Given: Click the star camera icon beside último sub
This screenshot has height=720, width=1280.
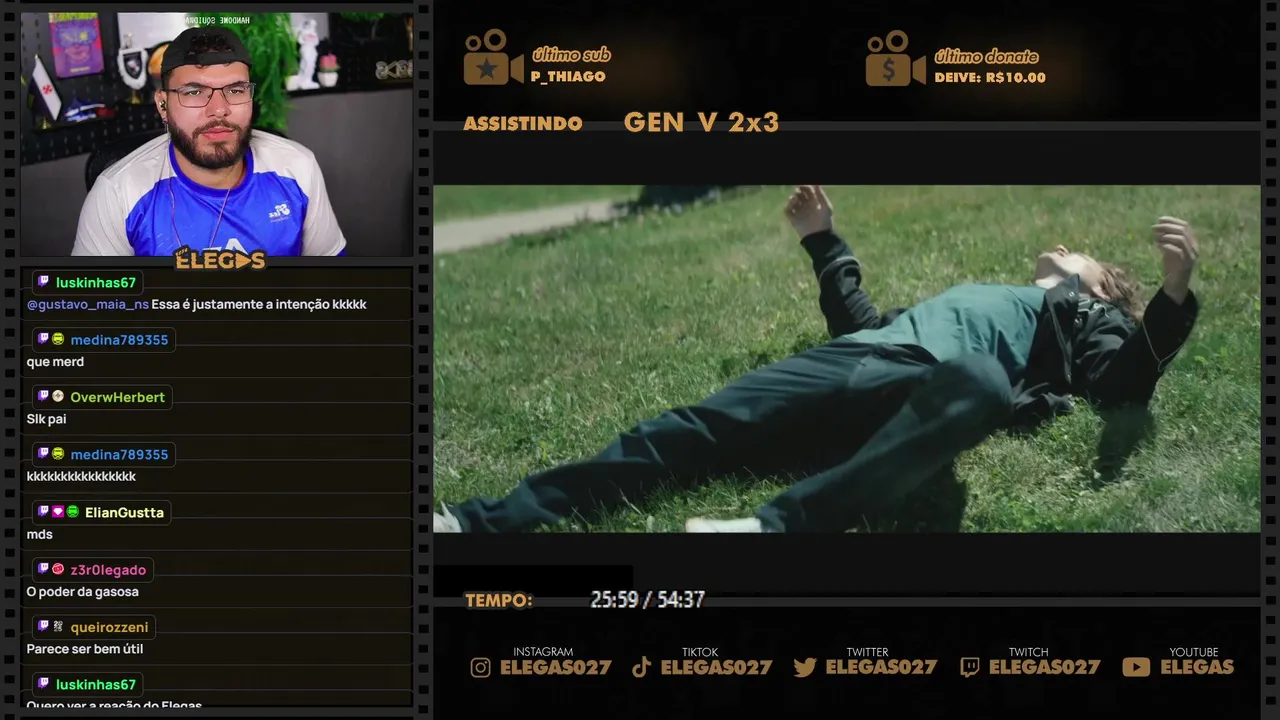Looking at the screenshot, I should click(x=493, y=58).
